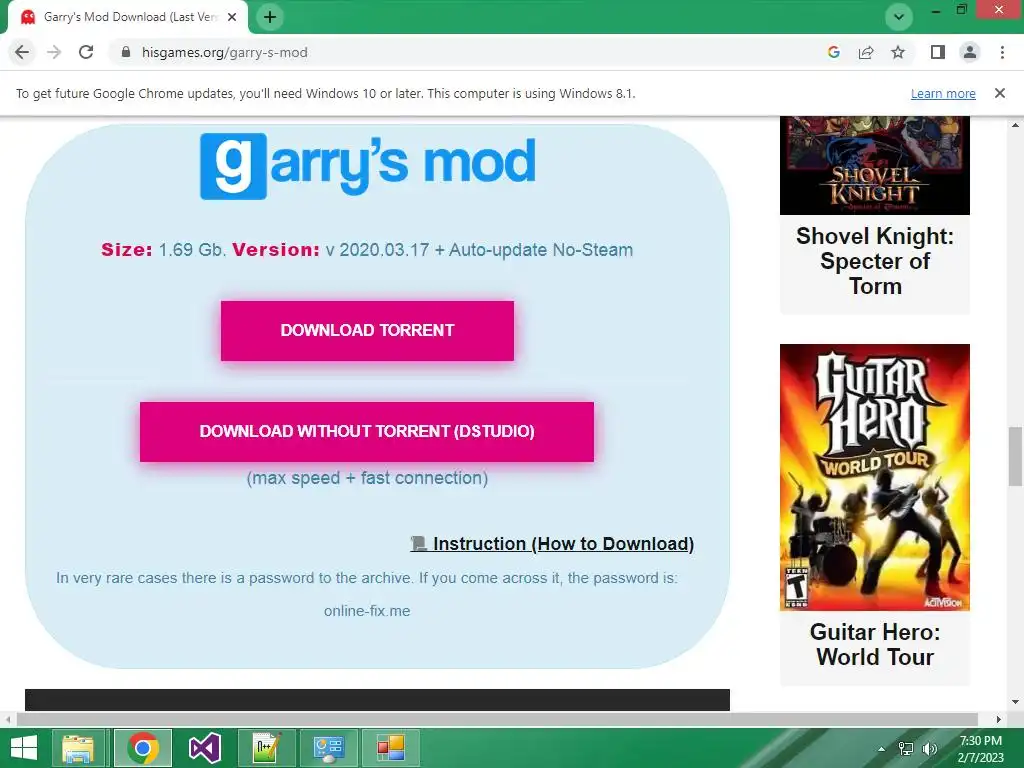Click the horizontal scrollbar right arrow
The image size is (1024, 768).
[x=999, y=719]
